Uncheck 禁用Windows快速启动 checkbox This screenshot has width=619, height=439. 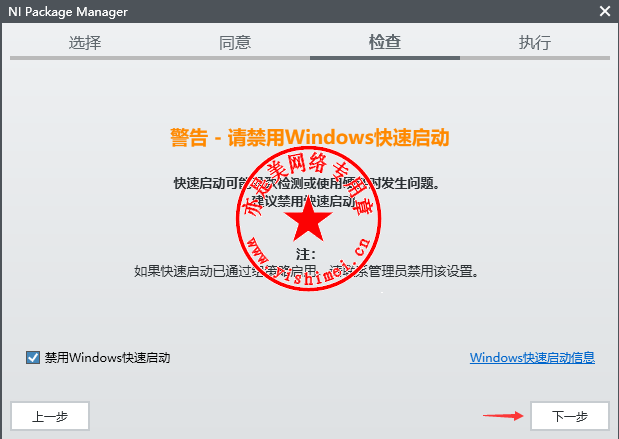33,358
